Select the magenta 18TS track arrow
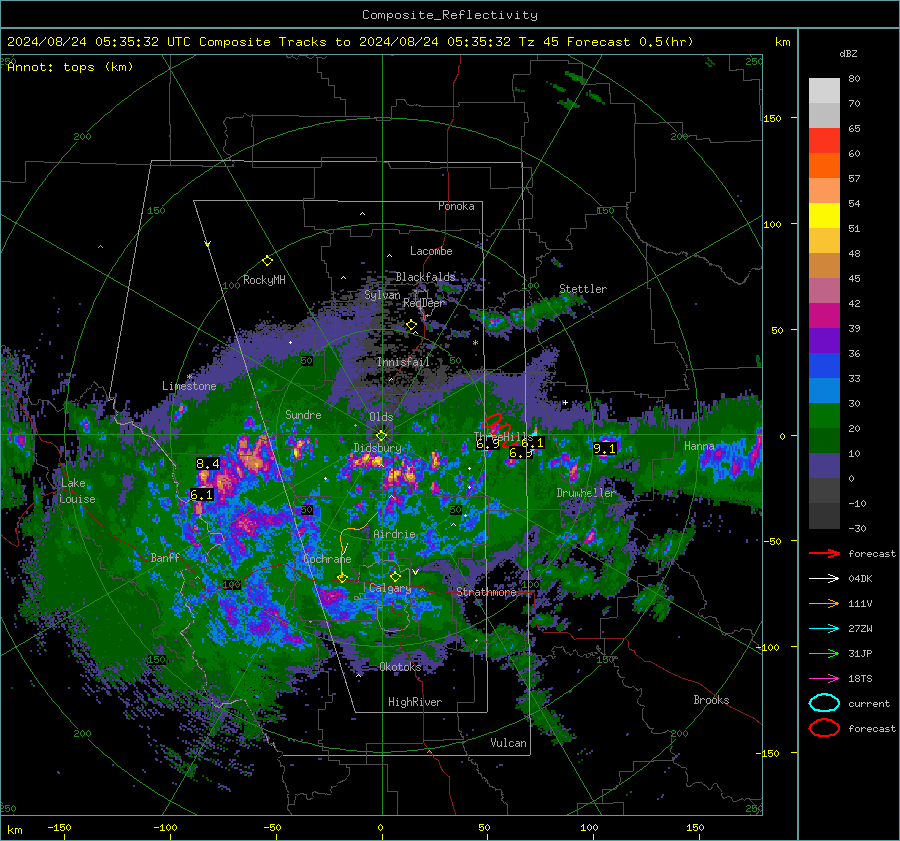The image size is (900, 841). (824, 679)
